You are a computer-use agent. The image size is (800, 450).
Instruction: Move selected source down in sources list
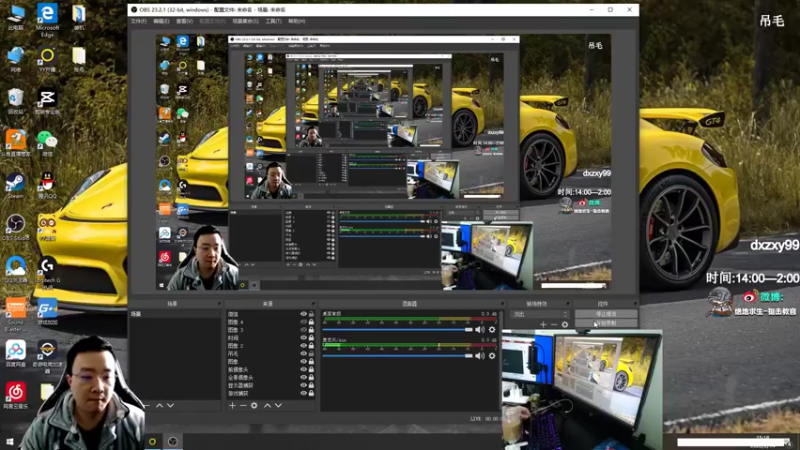tap(278, 406)
